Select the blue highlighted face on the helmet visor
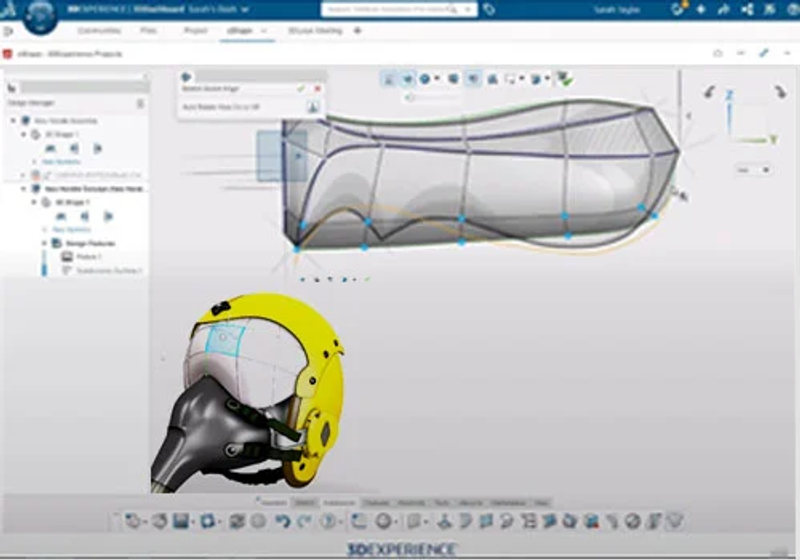Image resolution: width=800 pixels, height=560 pixels. [224, 340]
